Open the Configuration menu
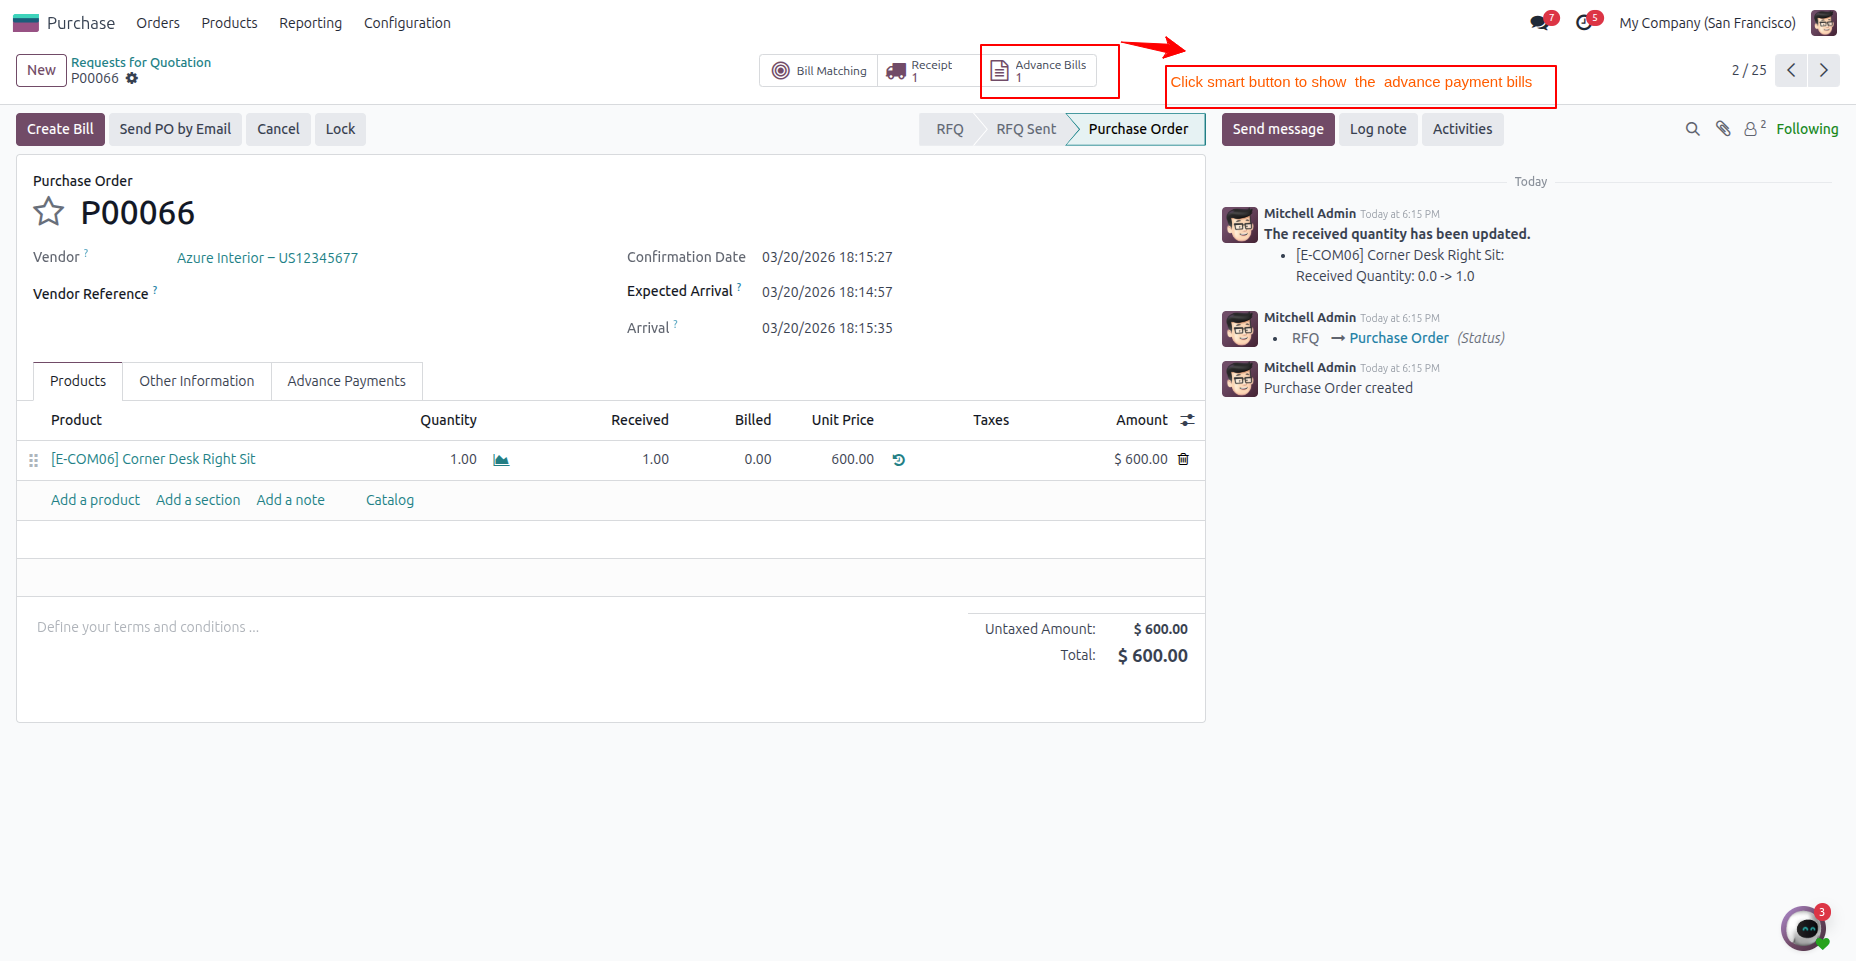This screenshot has height=961, width=1856. pos(407,23)
